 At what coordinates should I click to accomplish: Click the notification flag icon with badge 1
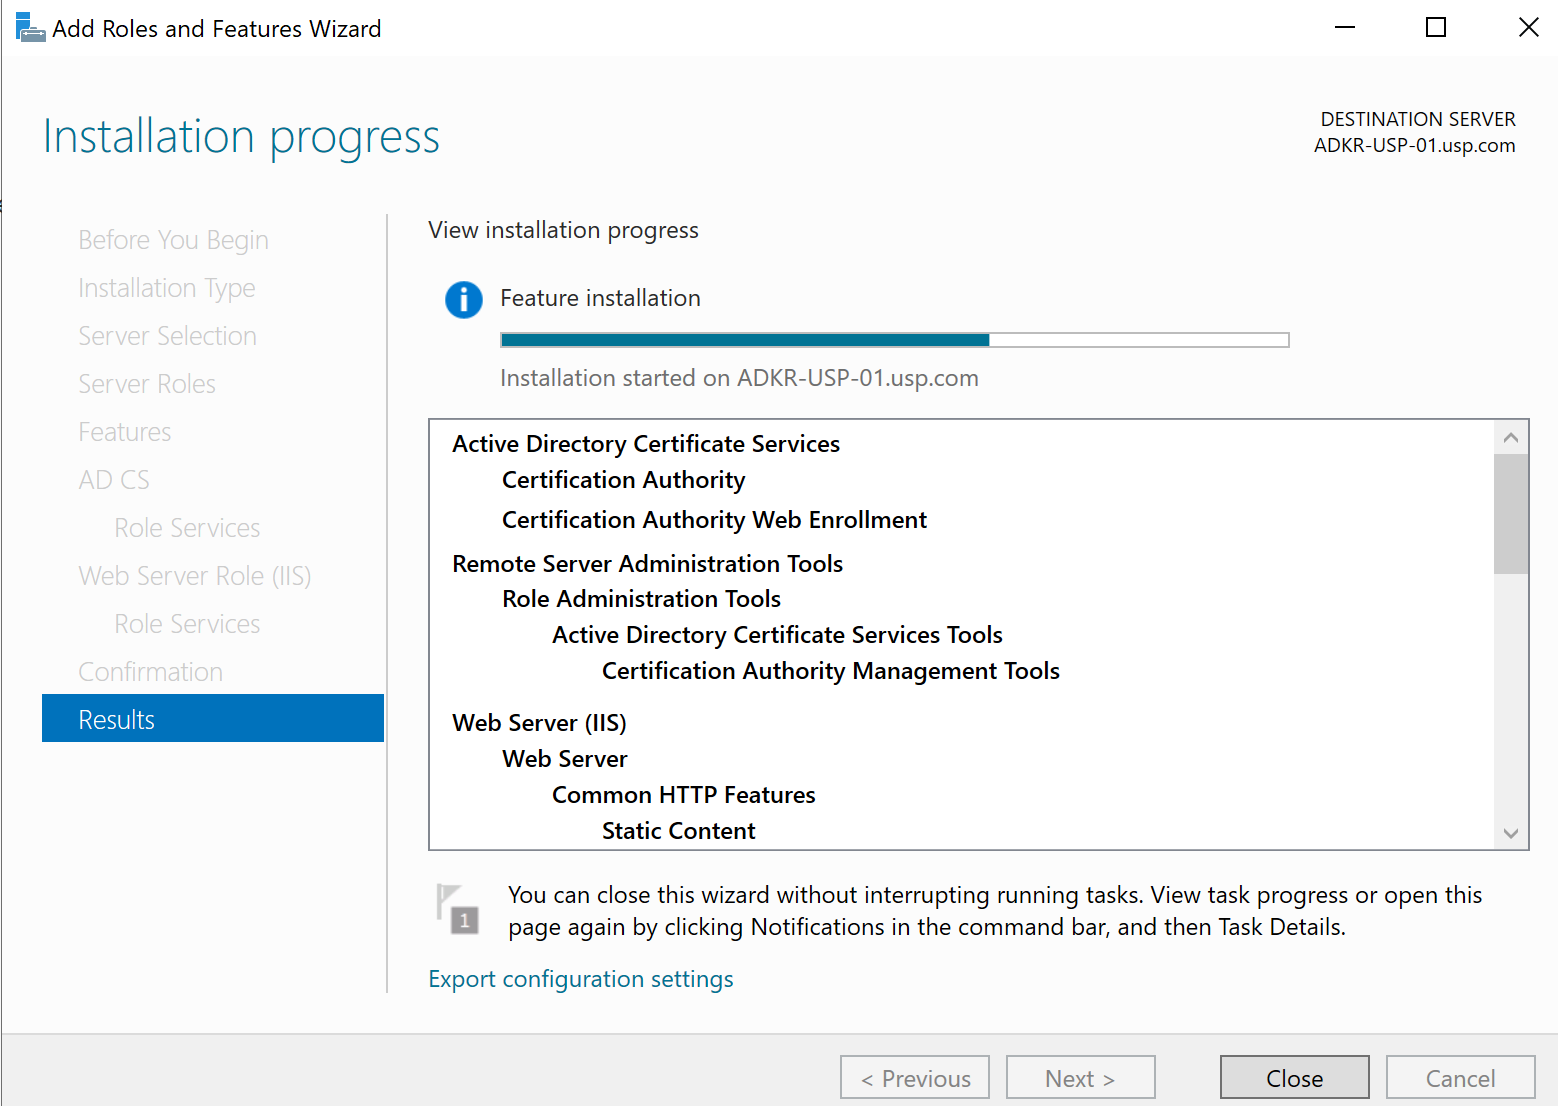[458, 908]
